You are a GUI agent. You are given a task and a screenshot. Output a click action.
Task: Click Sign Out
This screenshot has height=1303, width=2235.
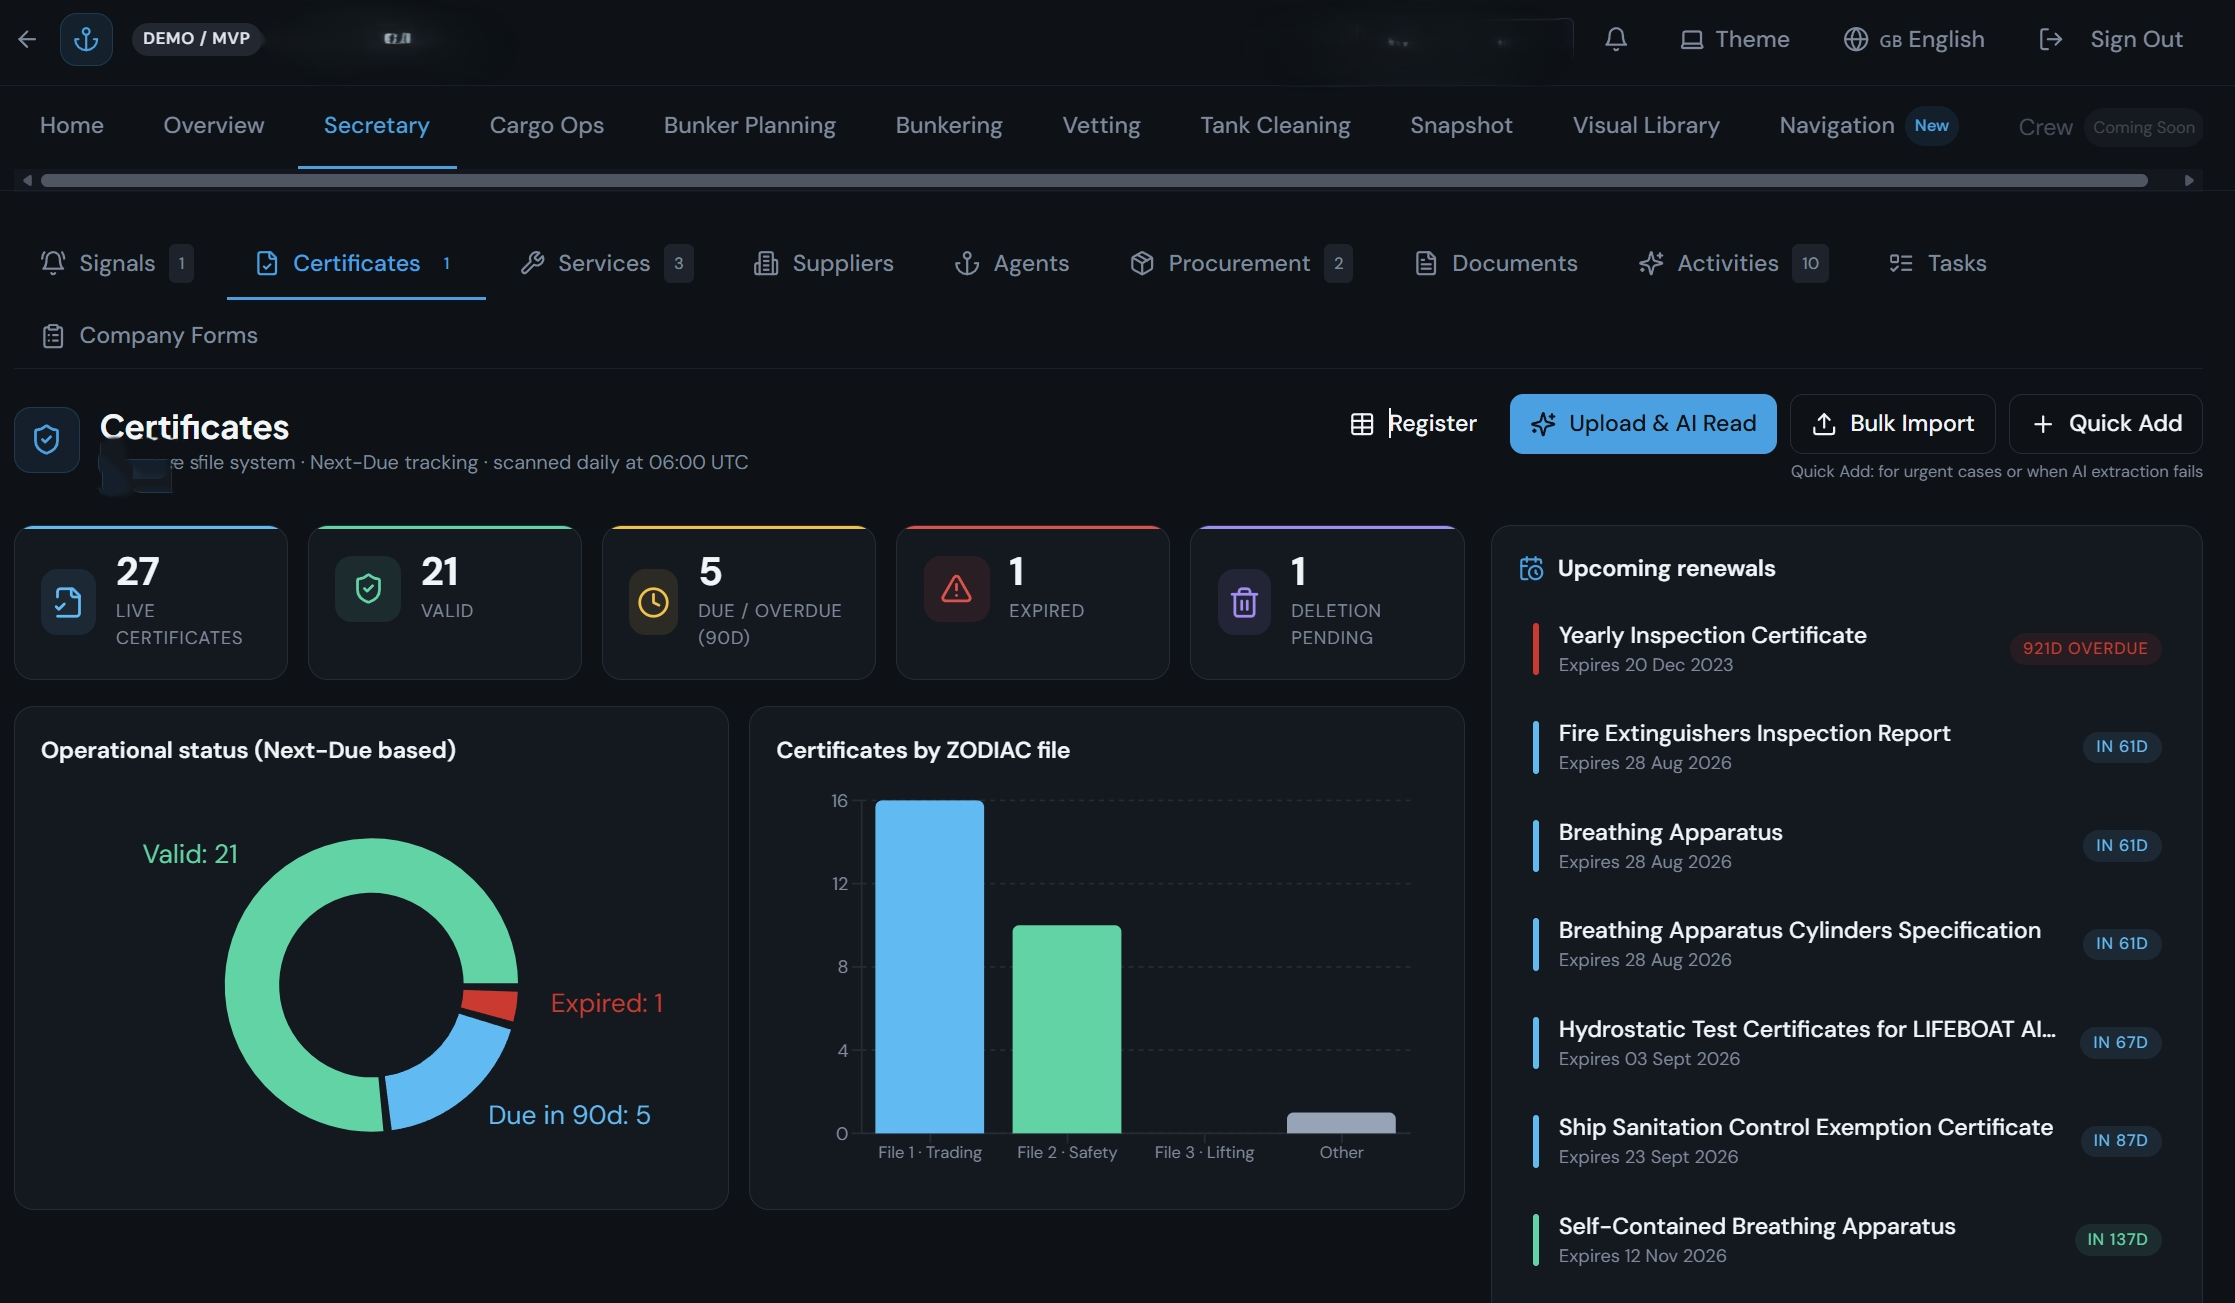coord(2111,39)
